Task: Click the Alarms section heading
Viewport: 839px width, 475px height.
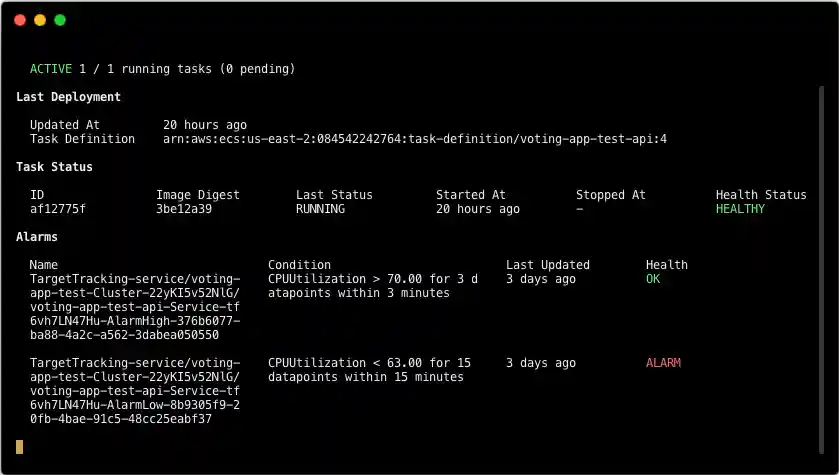Action: pos(37,237)
